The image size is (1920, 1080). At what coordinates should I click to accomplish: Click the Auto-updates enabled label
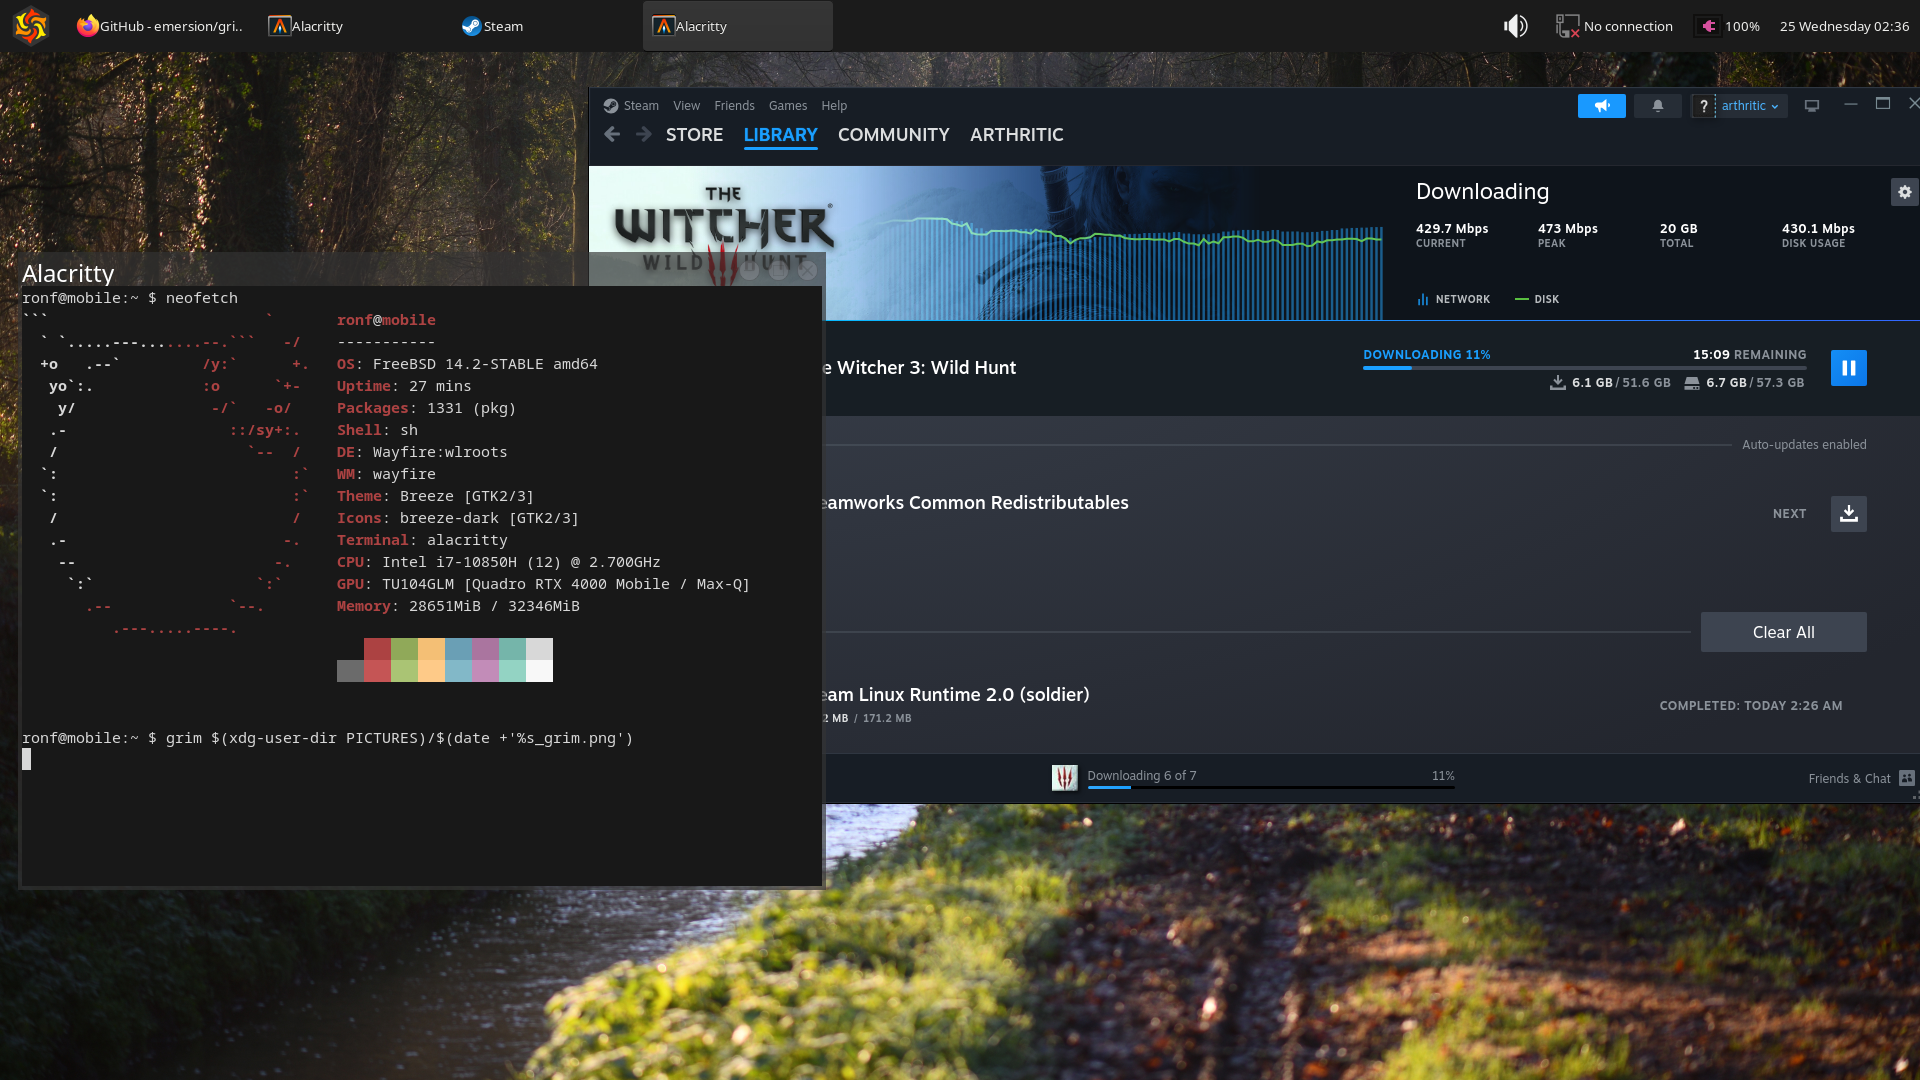1803,444
